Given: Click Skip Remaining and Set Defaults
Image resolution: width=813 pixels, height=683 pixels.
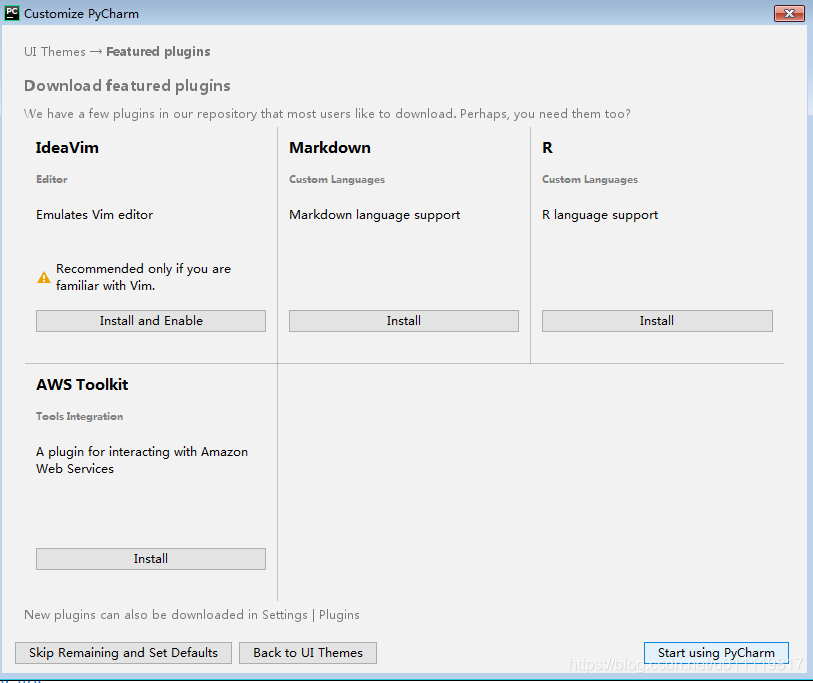Looking at the screenshot, I should click(123, 653).
